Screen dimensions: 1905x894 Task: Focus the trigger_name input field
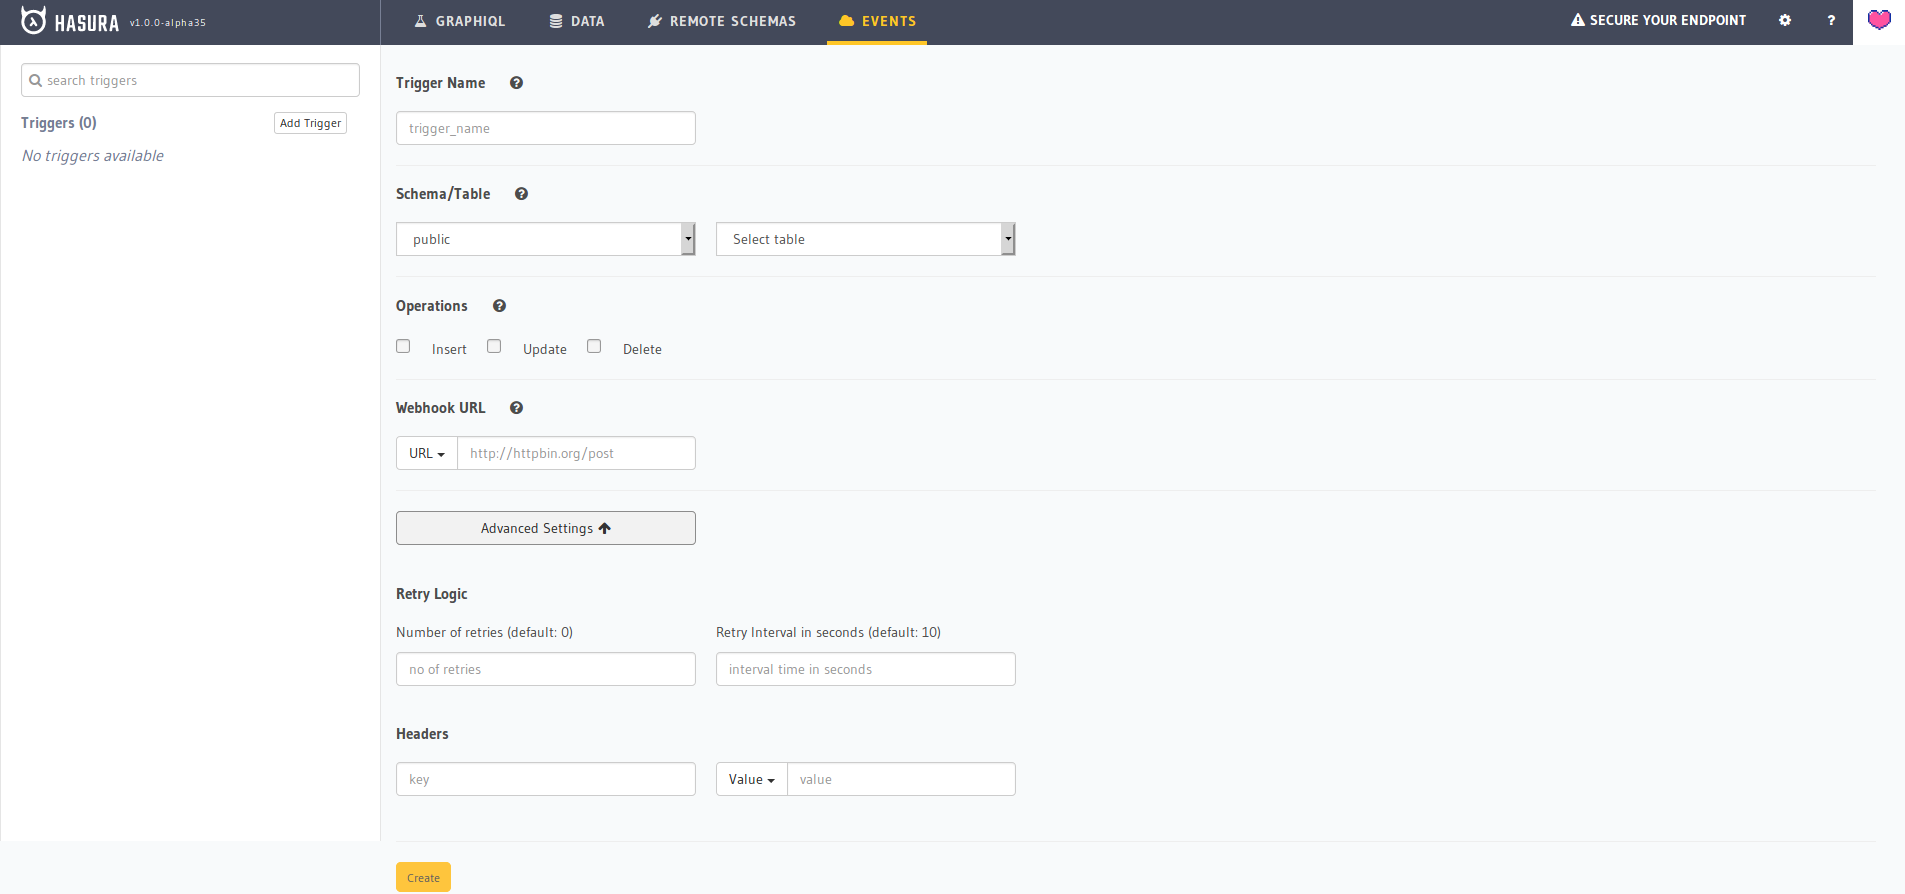pyautogui.click(x=546, y=128)
